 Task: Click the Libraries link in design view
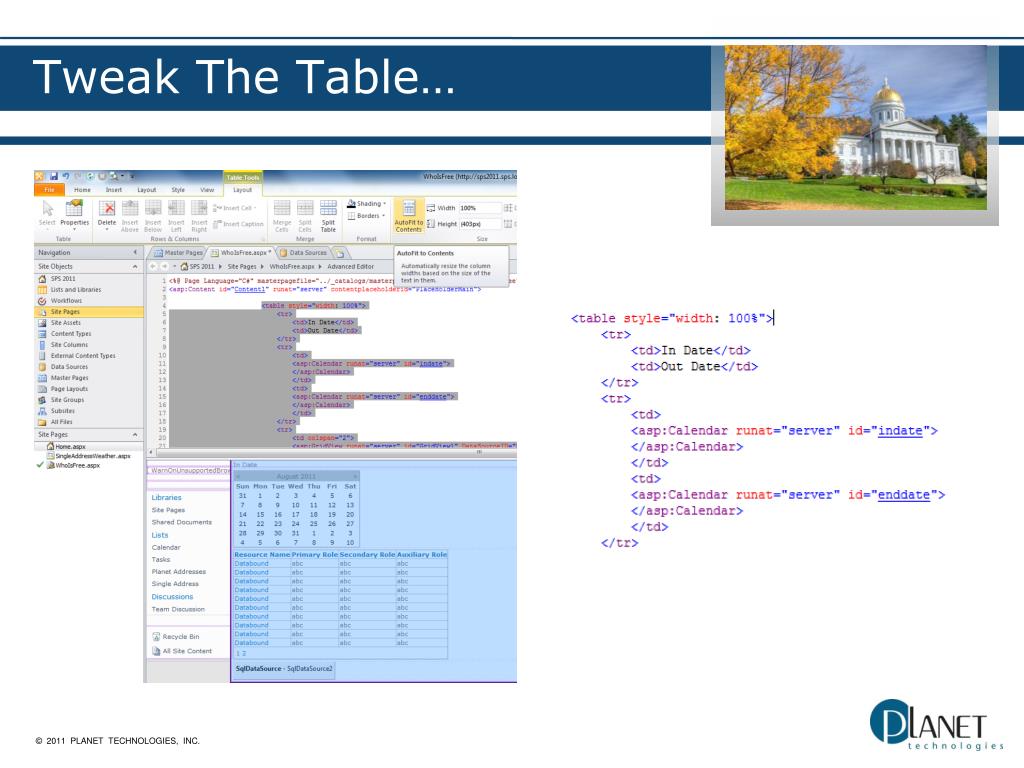[x=167, y=498]
